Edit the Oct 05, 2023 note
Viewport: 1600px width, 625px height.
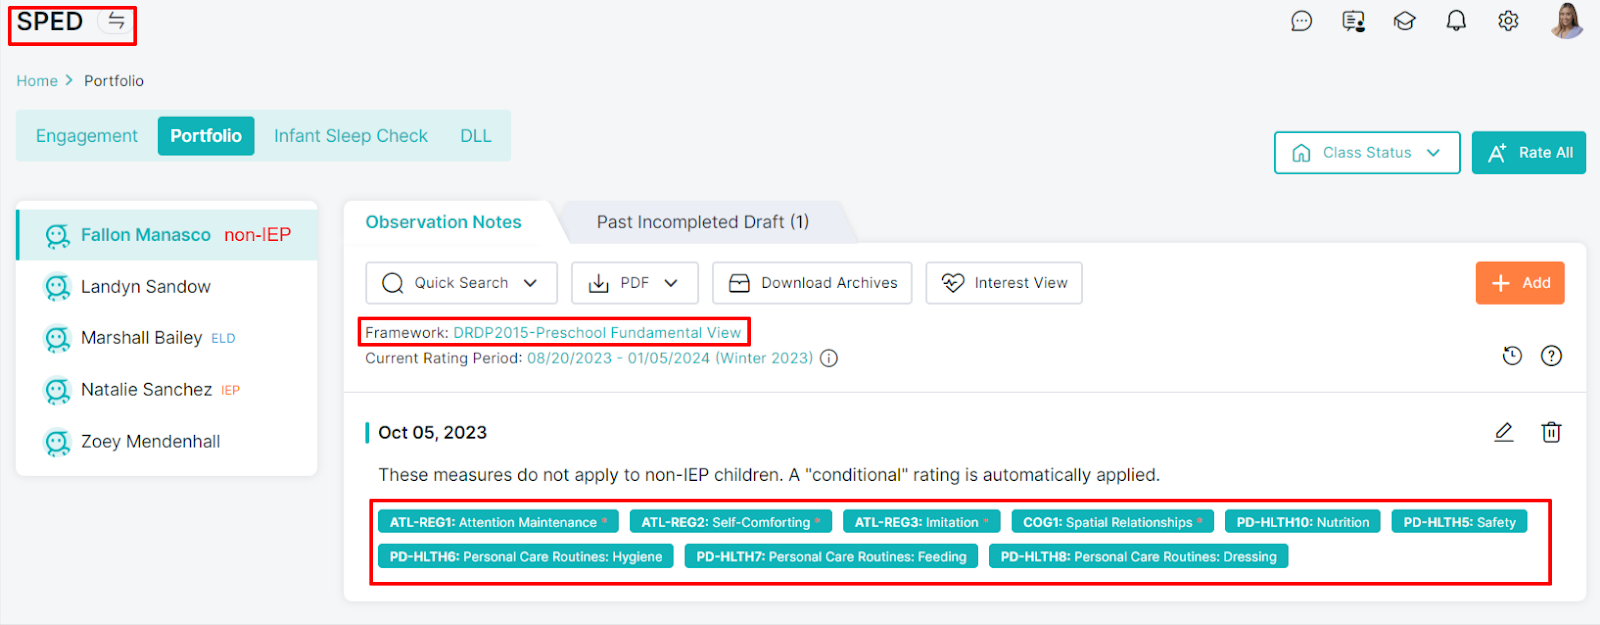(x=1503, y=432)
